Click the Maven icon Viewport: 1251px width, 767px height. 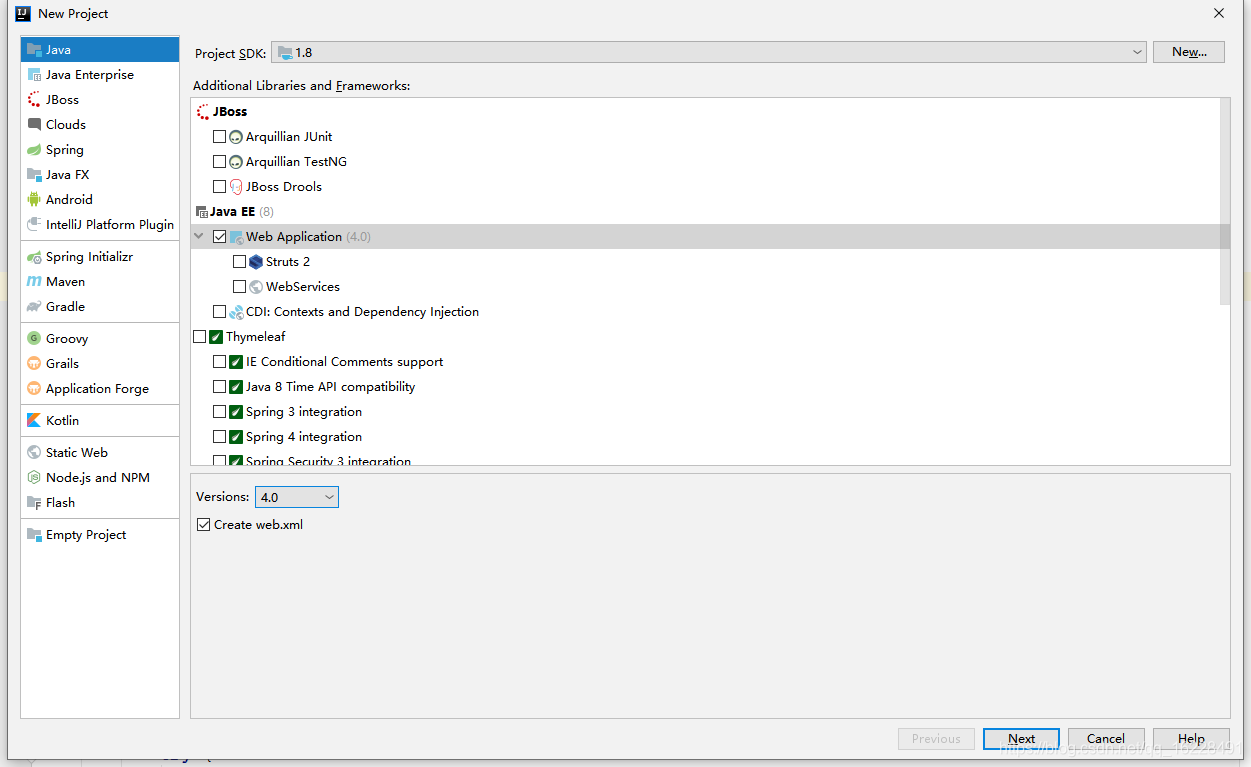point(34,281)
